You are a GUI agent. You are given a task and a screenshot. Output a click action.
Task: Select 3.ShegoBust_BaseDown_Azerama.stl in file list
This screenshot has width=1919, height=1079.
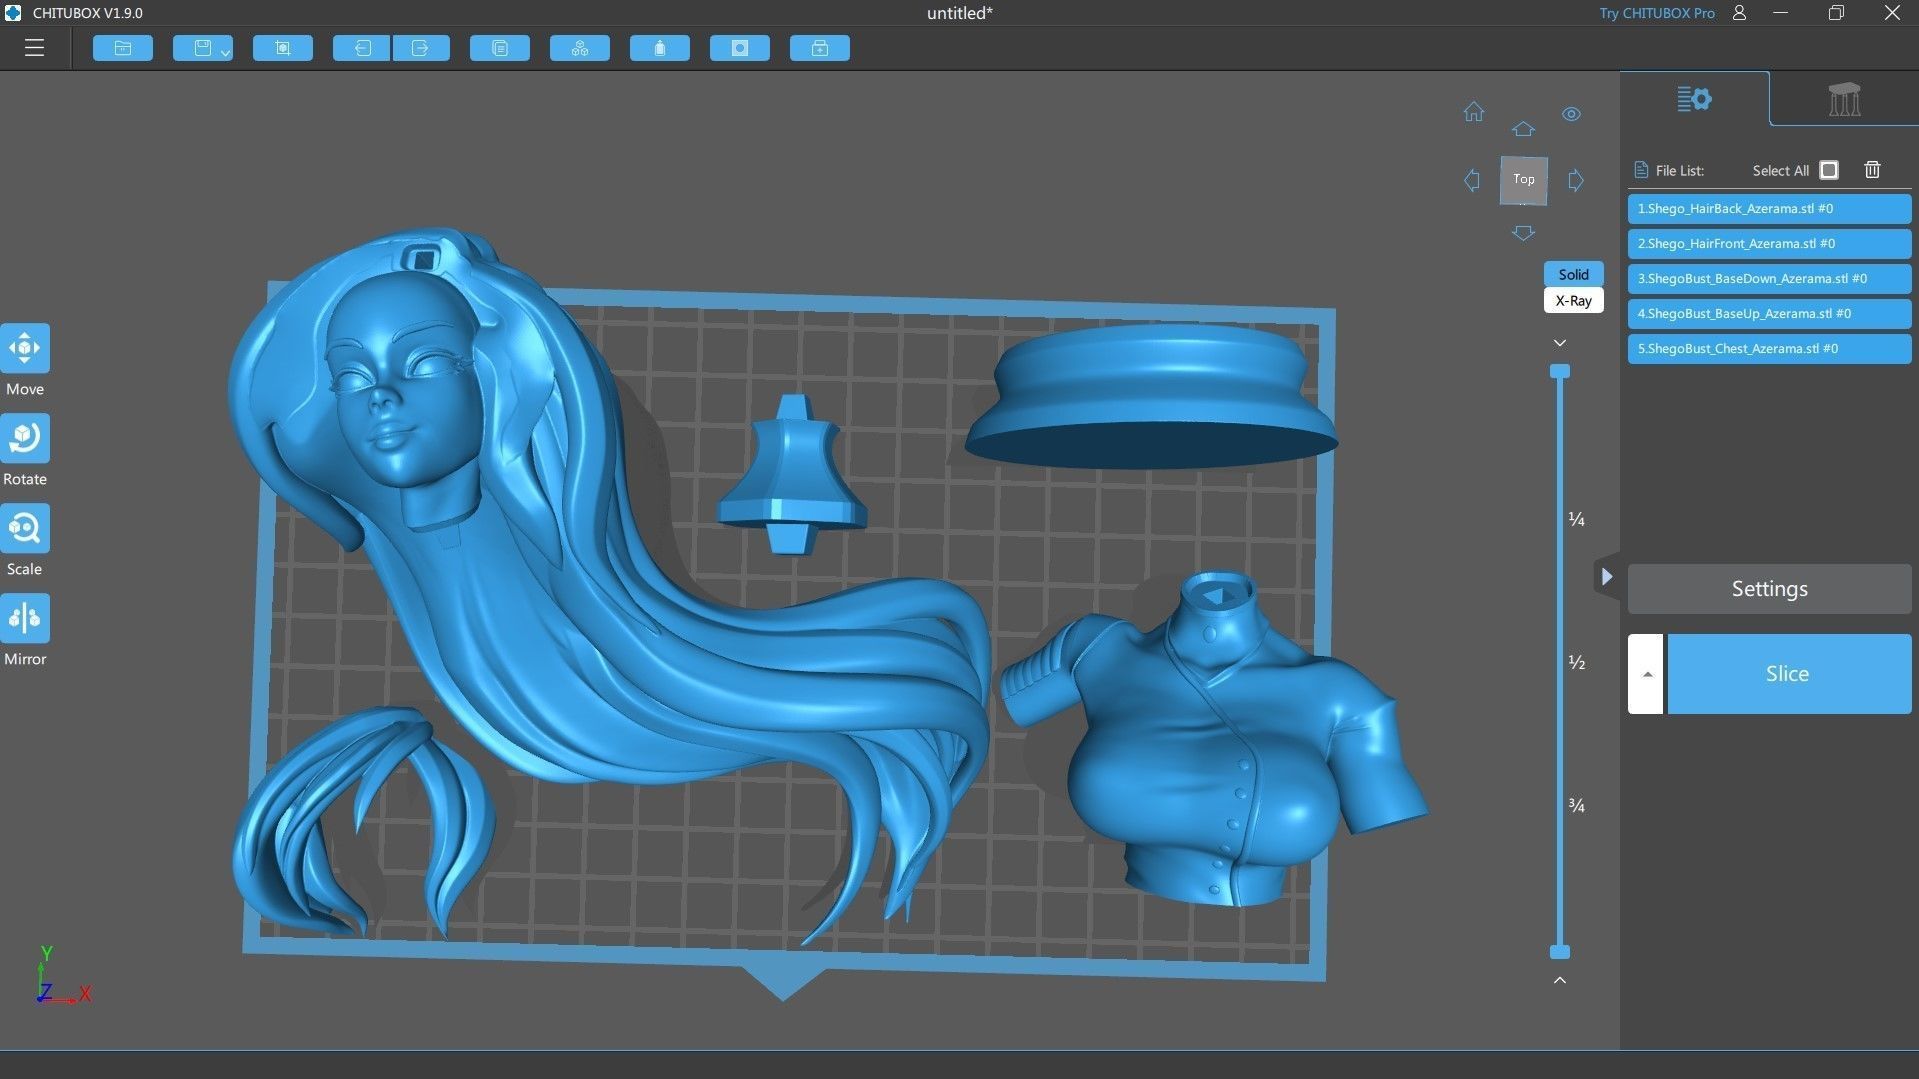click(x=1769, y=279)
